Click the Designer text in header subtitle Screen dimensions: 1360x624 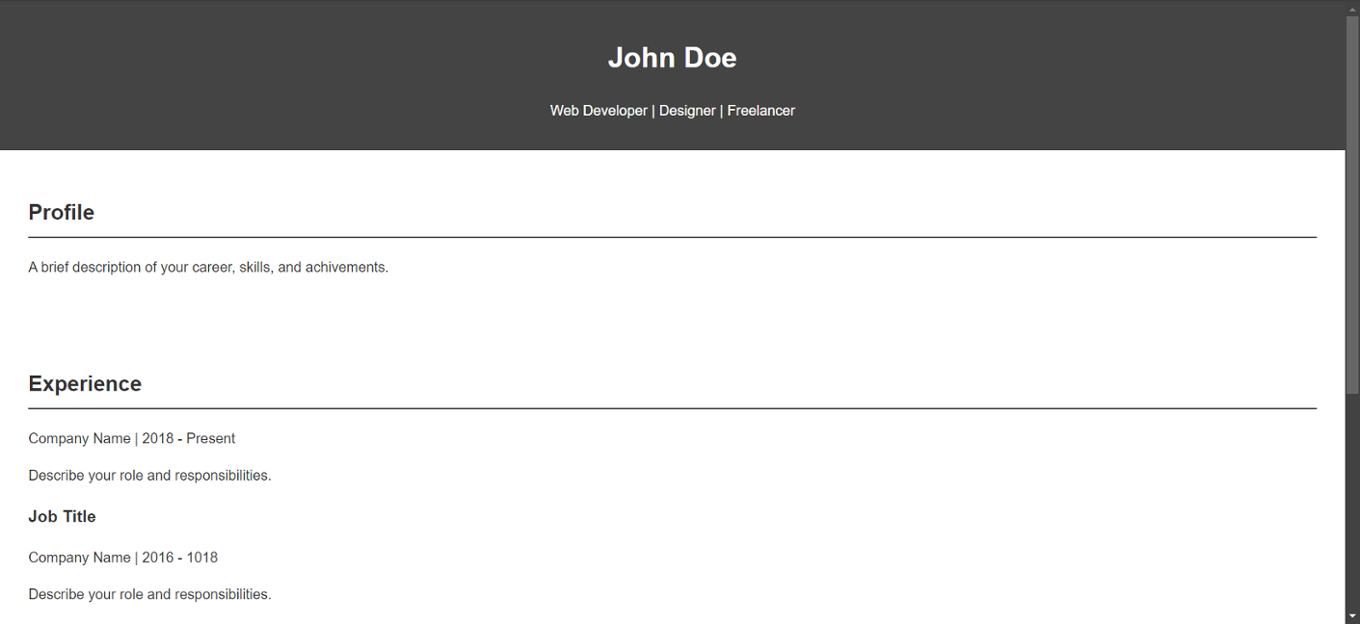click(687, 111)
